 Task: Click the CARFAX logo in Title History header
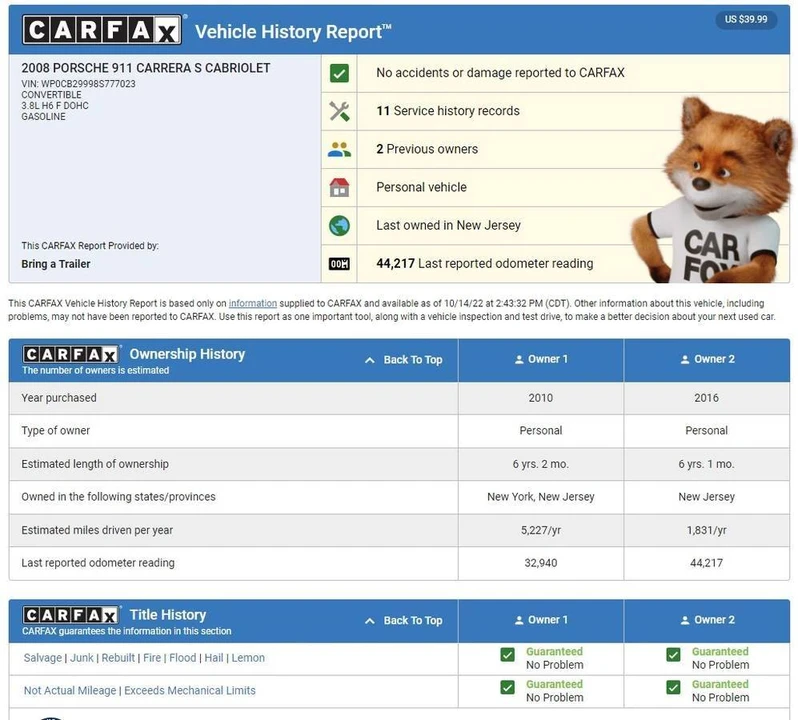[x=71, y=615]
